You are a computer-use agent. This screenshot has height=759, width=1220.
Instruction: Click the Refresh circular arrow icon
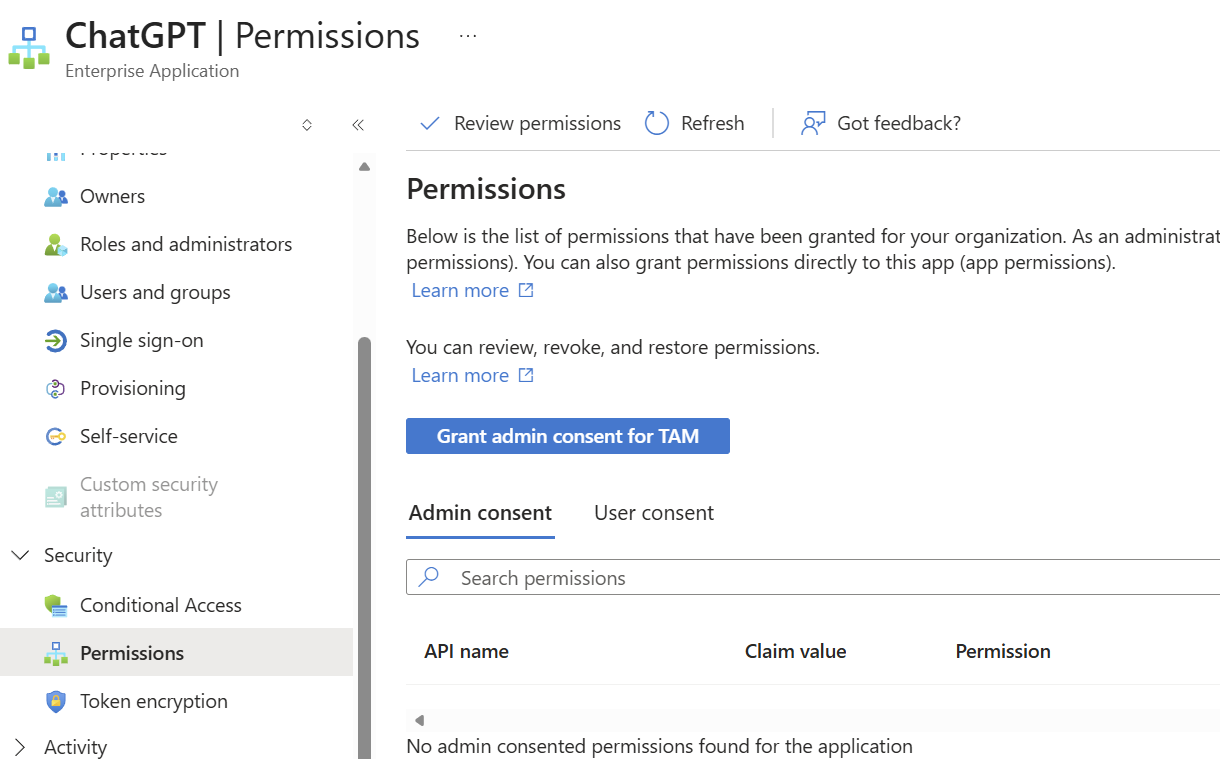pos(656,123)
